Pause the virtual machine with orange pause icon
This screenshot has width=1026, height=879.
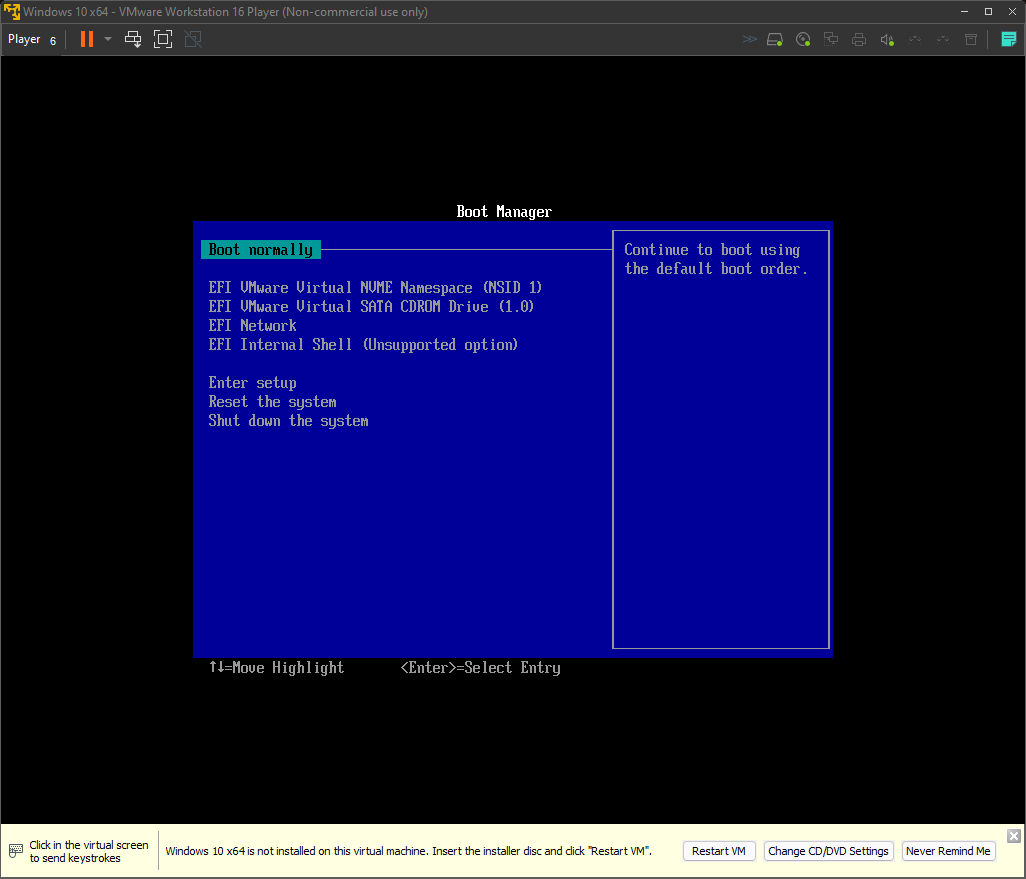pyautogui.click(x=87, y=39)
